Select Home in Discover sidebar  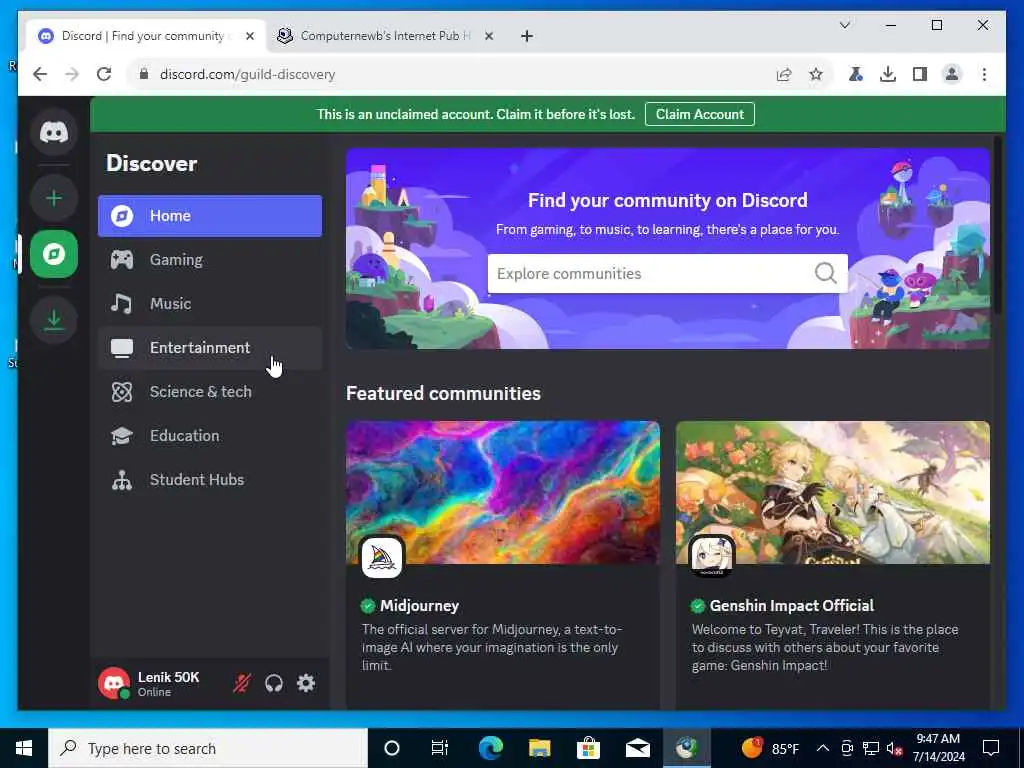click(210, 216)
